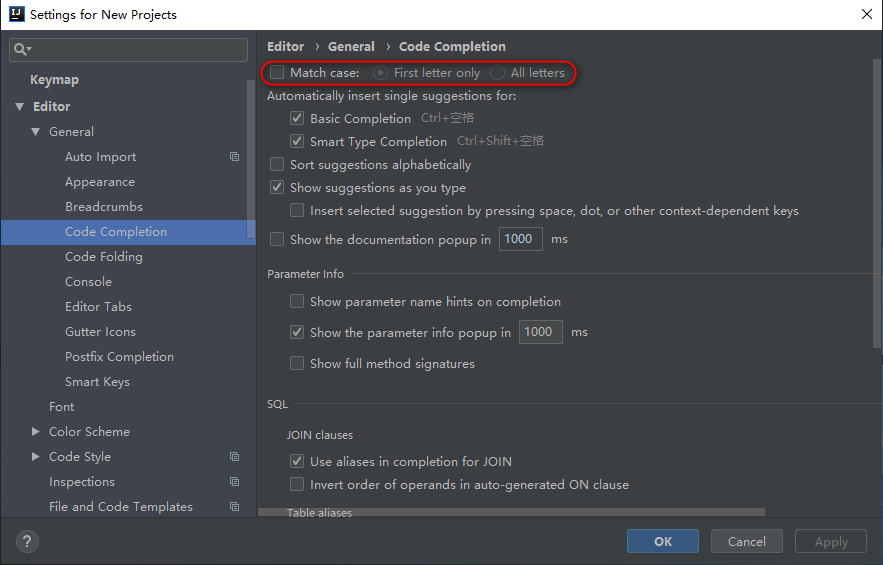Expand the Code Style tree node

coord(35,456)
